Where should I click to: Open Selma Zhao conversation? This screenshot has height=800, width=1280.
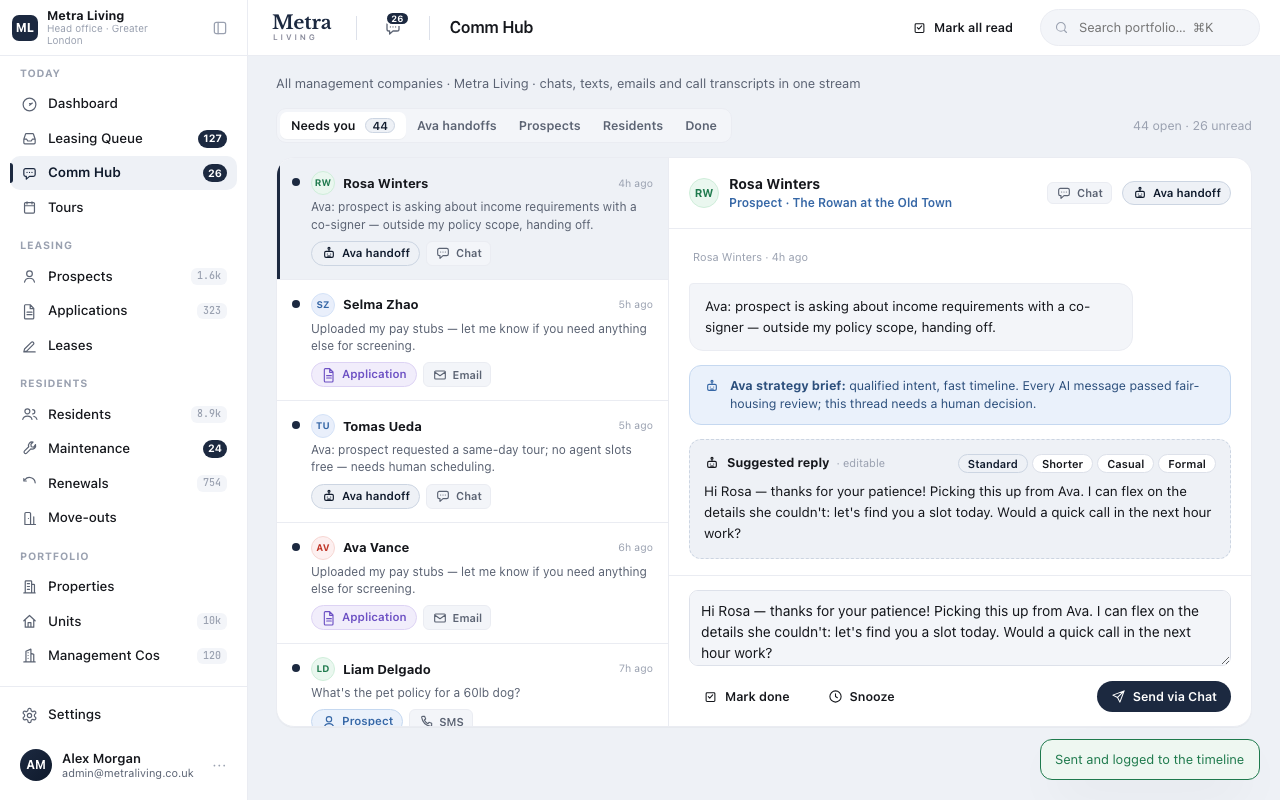tap(473, 340)
